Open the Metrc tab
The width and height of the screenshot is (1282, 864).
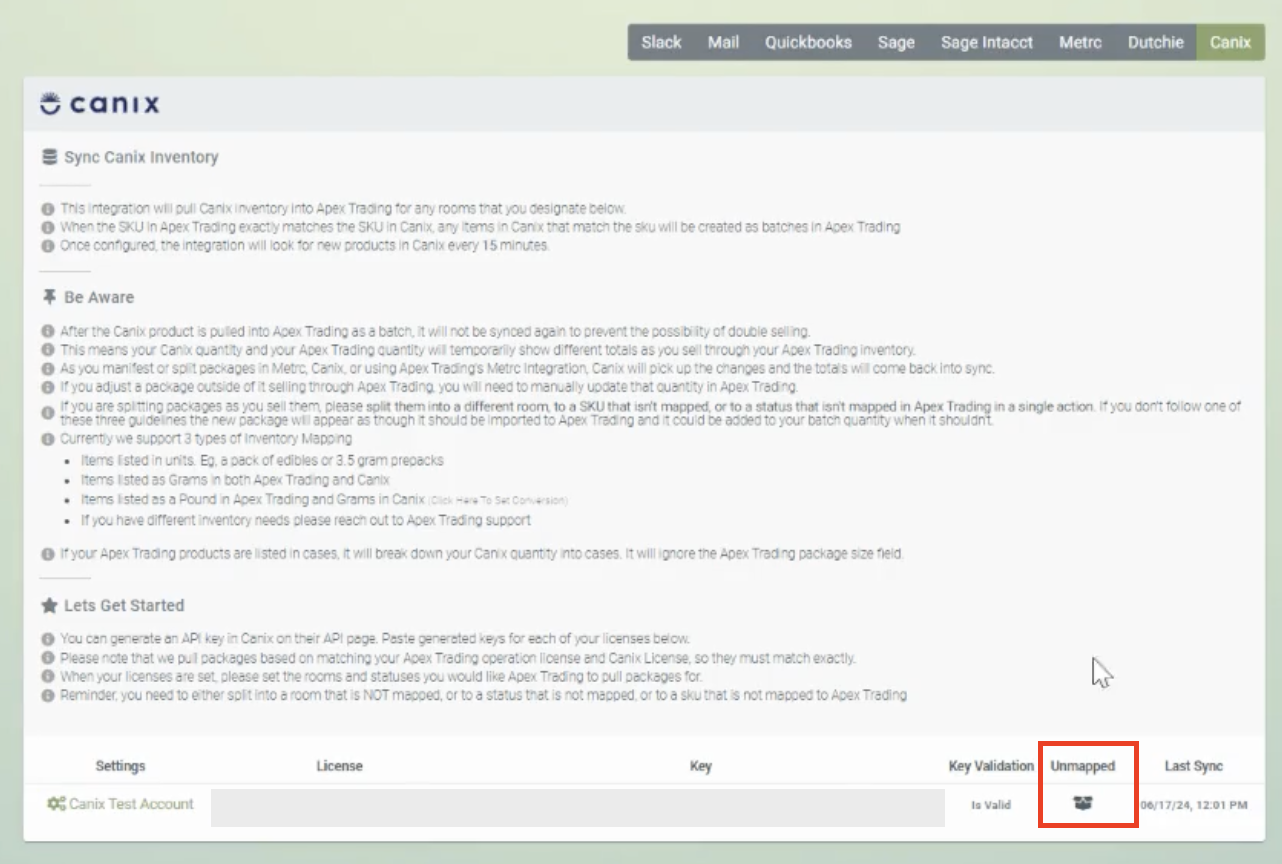(1080, 42)
